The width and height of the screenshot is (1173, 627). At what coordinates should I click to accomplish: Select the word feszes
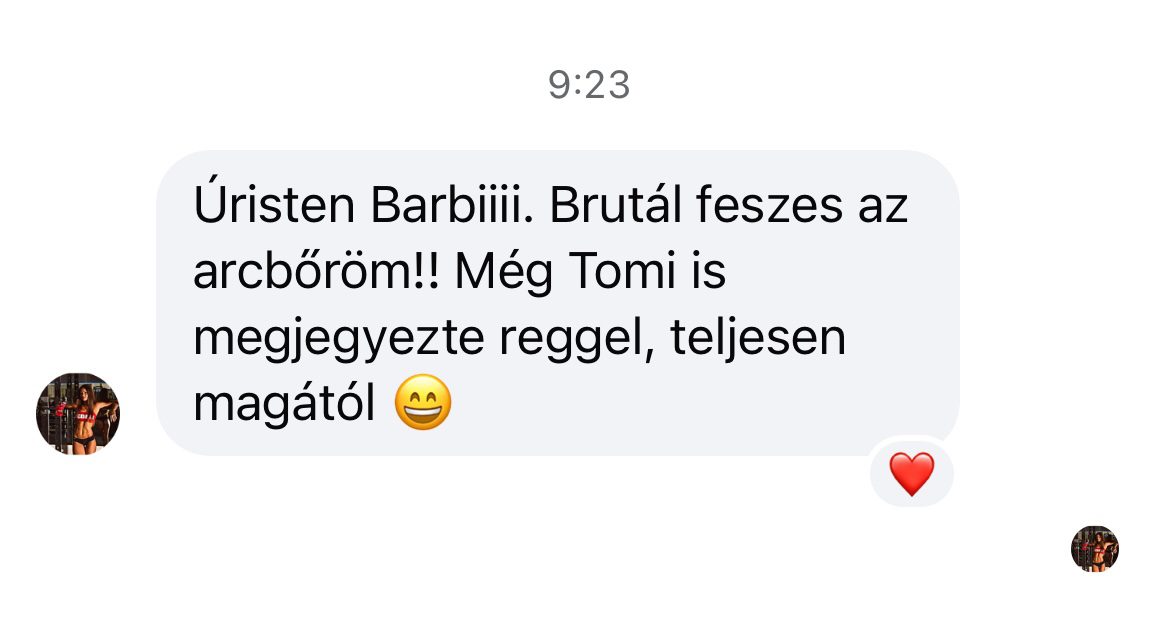(x=769, y=204)
